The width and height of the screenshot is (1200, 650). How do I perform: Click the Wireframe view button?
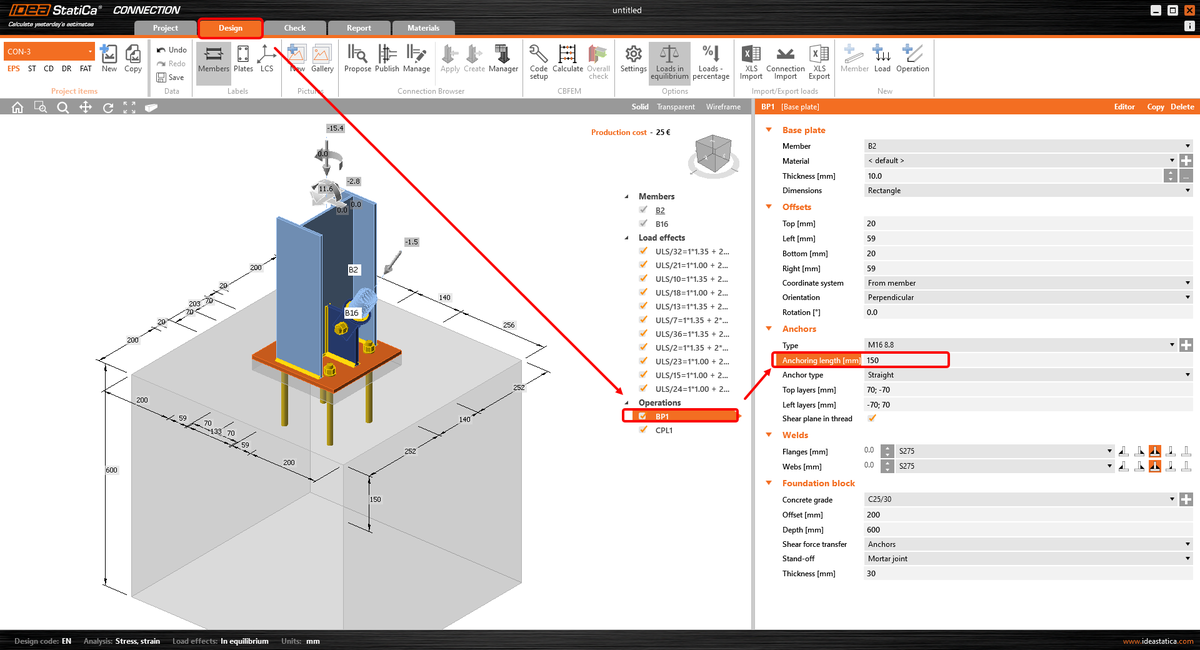point(723,106)
